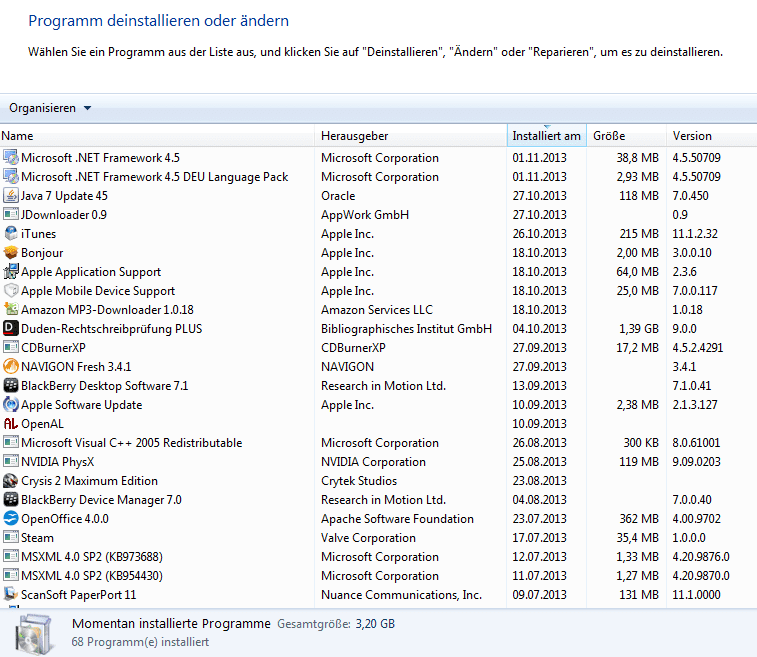Select OpenOffice 4.0.0 name
The height and width of the screenshot is (657, 757).
(x=65, y=518)
